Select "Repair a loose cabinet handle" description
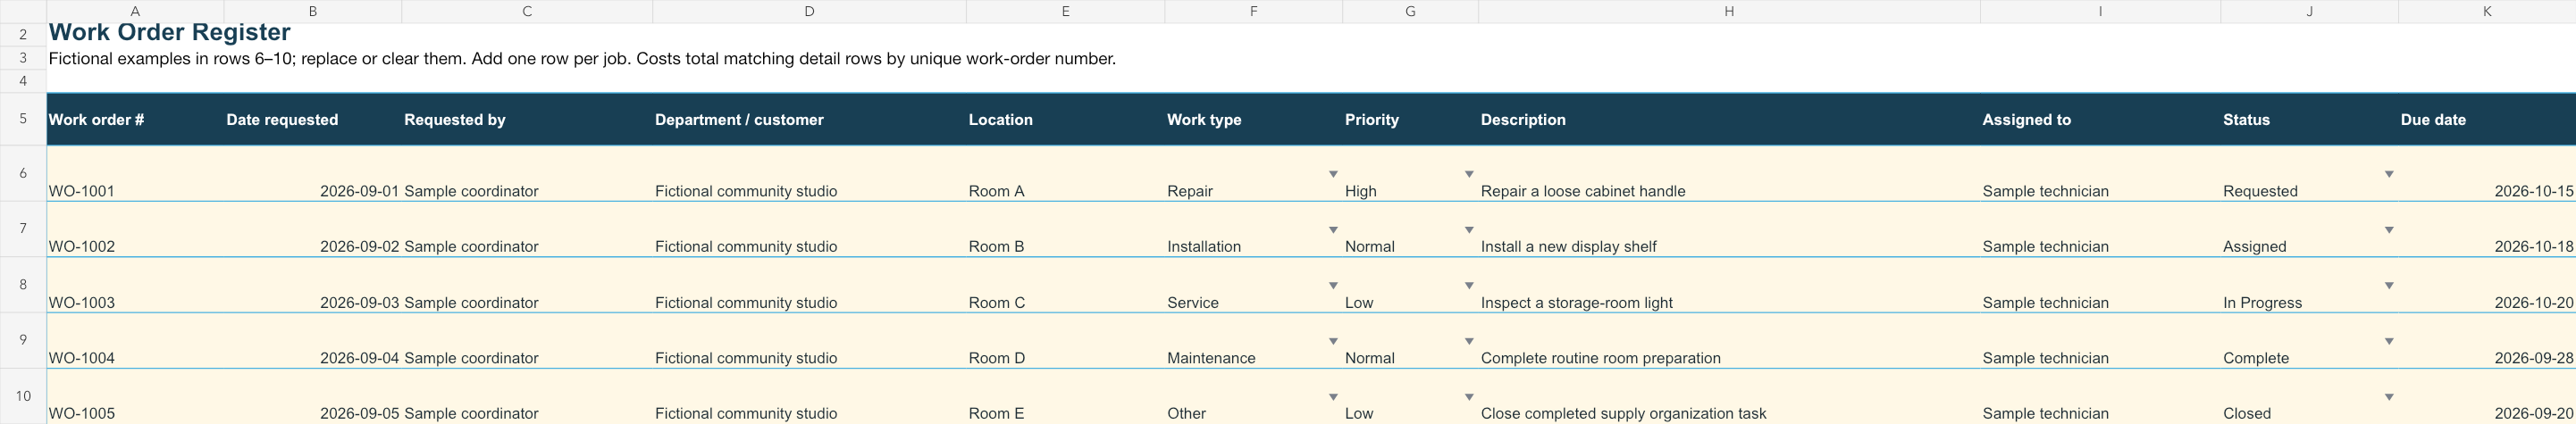This screenshot has height=424, width=2576. click(1729, 174)
